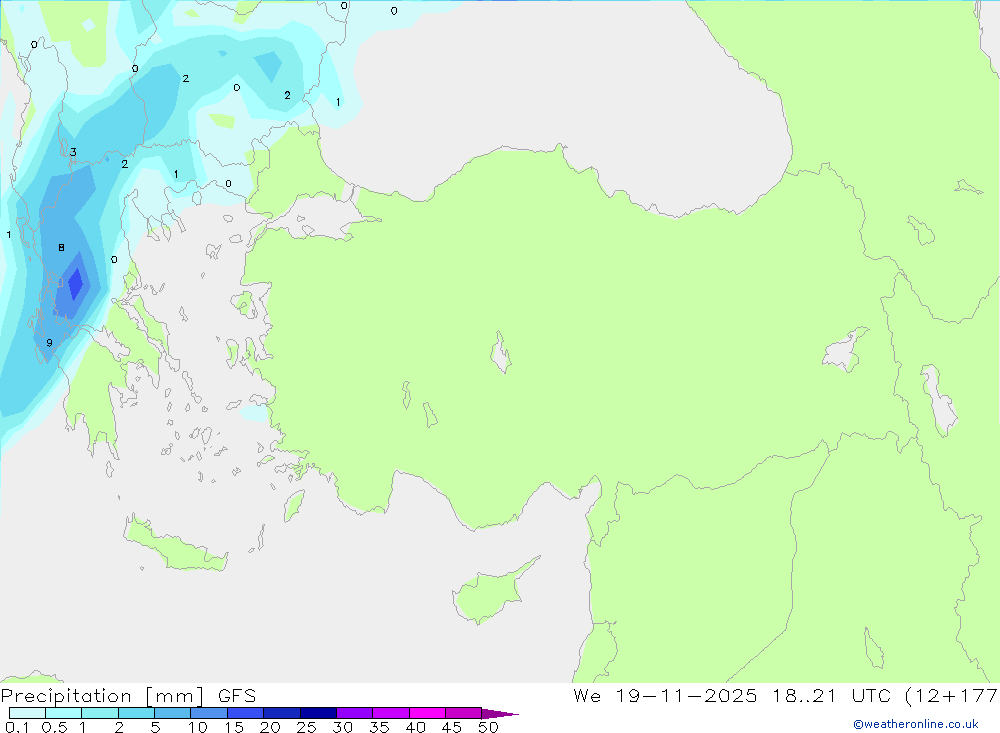Click the '18..21' time range text
Image resolution: width=1000 pixels, height=733 pixels.
pyautogui.click(x=804, y=695)
